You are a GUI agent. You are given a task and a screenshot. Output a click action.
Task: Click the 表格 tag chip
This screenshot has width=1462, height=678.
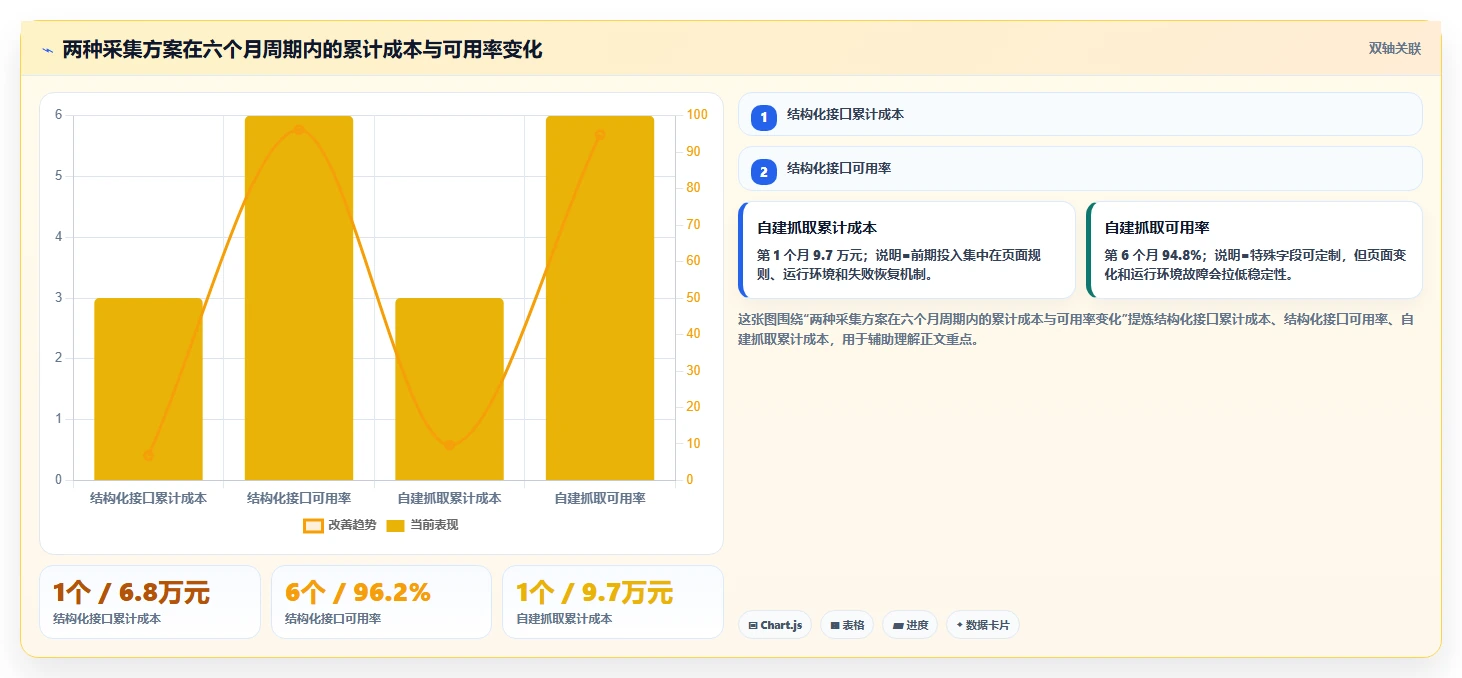pyautogui.click(x=847, y=625)
